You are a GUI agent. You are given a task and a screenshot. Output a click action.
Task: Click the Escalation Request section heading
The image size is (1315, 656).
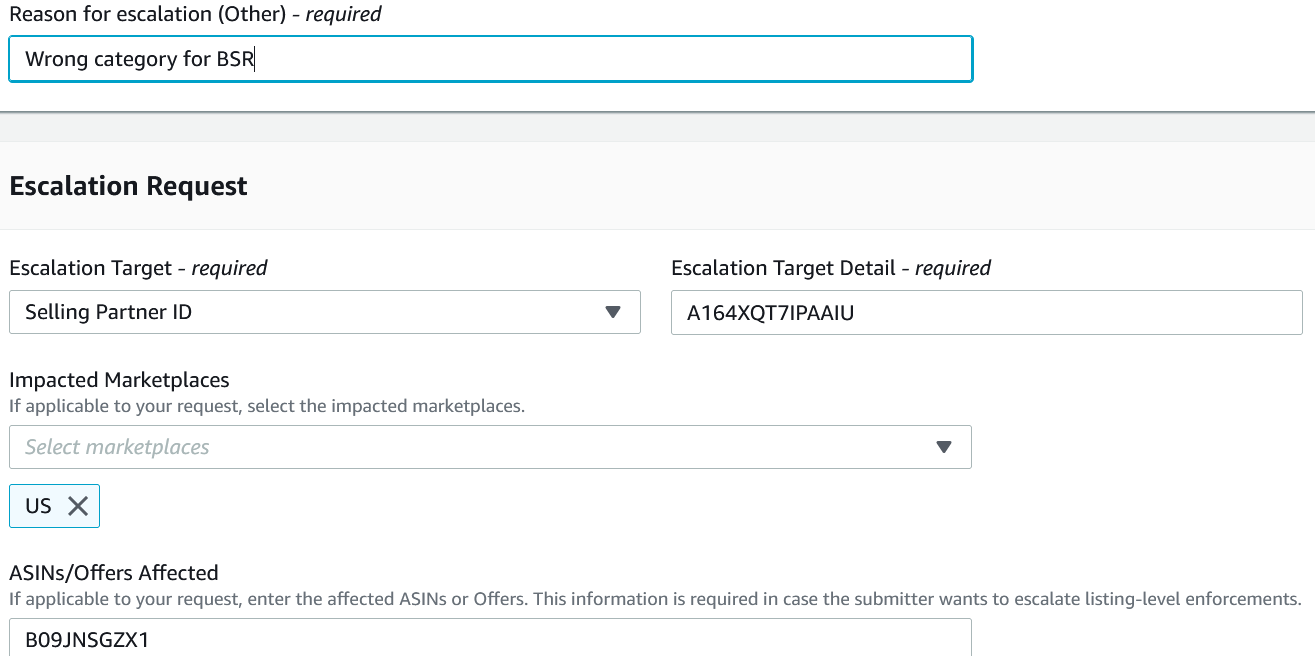[129, 186]
